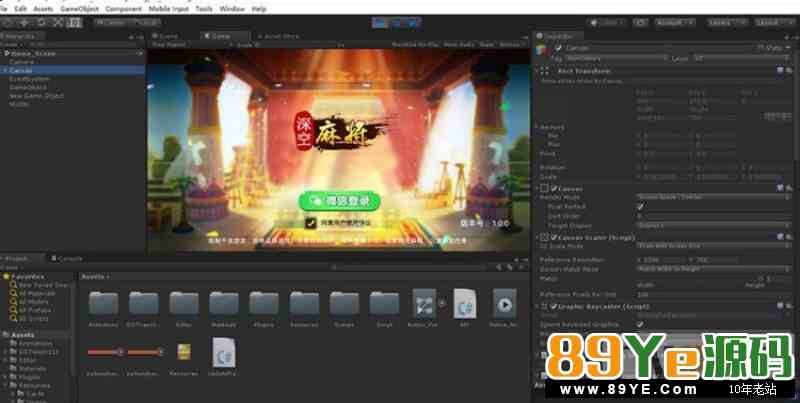The height and width of the screenshot is (403, 800).
Task: Open the Rect Transform gear settings menu
Action: (x=788, y=70)
